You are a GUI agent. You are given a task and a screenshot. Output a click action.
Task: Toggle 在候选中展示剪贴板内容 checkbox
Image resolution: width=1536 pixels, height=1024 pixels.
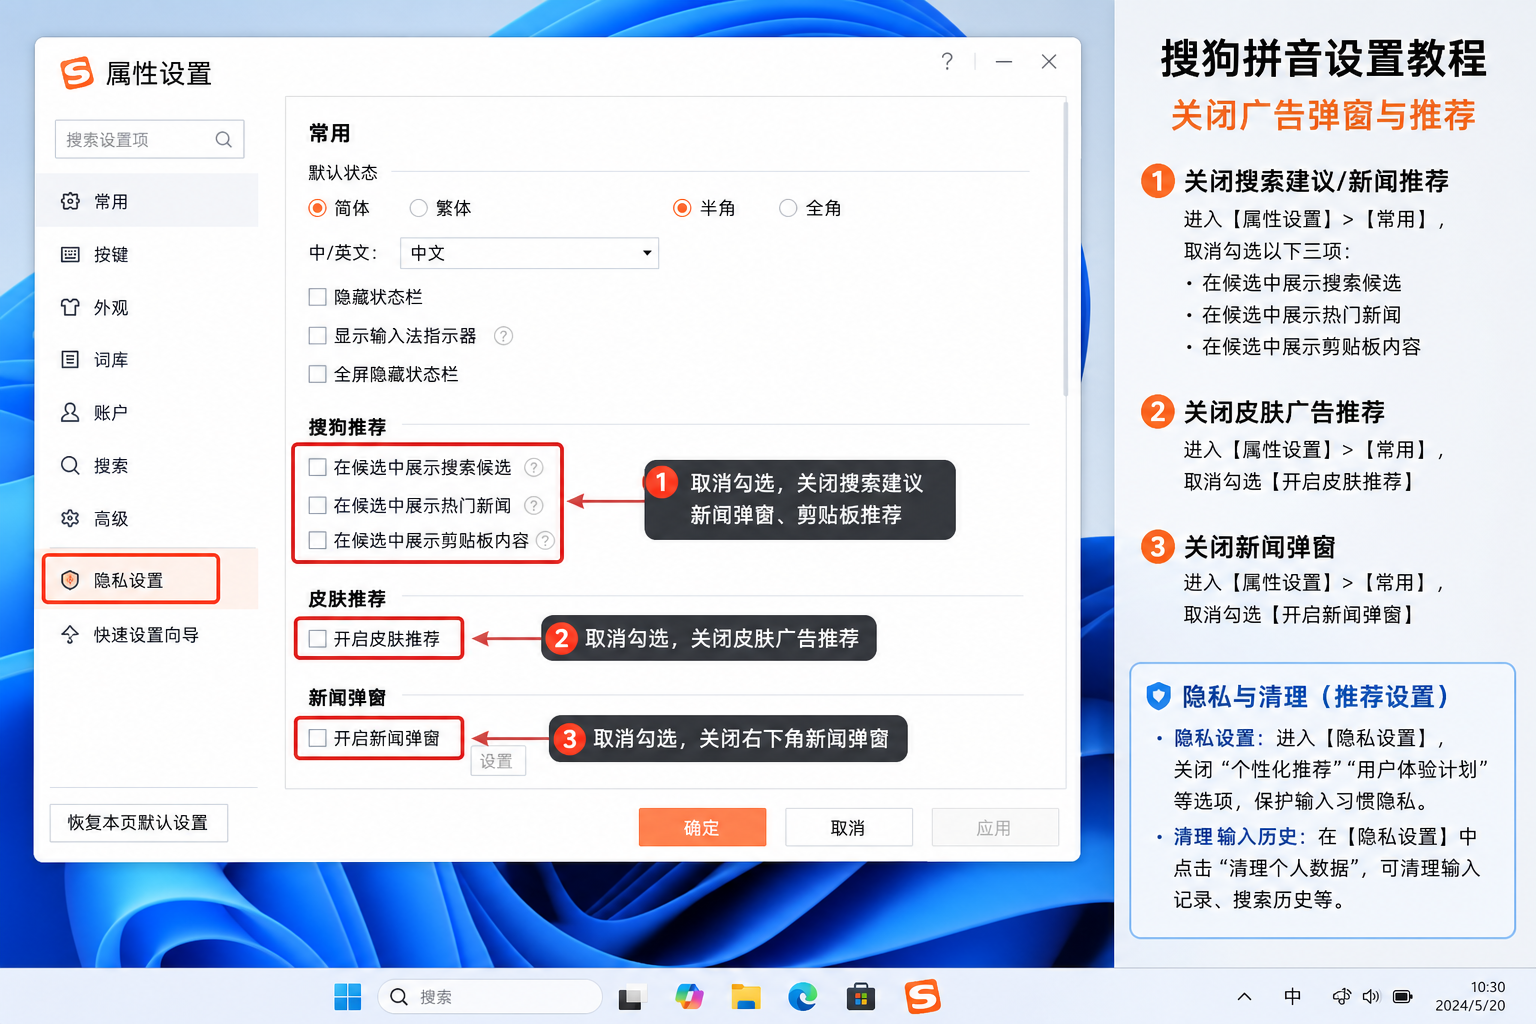click(x=318, y=540)
